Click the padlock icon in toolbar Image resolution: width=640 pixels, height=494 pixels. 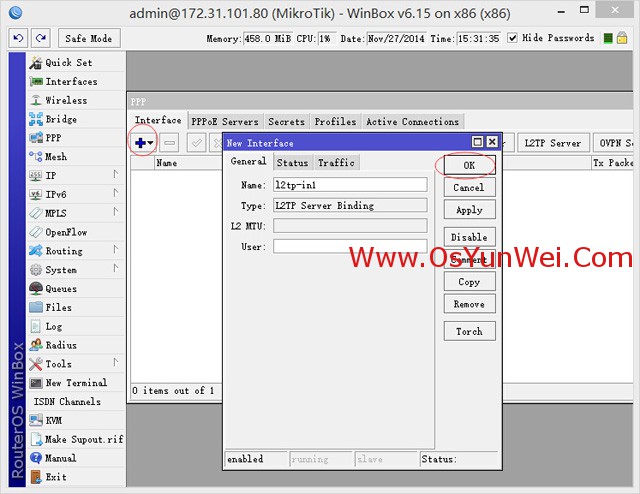coord(622,38)
